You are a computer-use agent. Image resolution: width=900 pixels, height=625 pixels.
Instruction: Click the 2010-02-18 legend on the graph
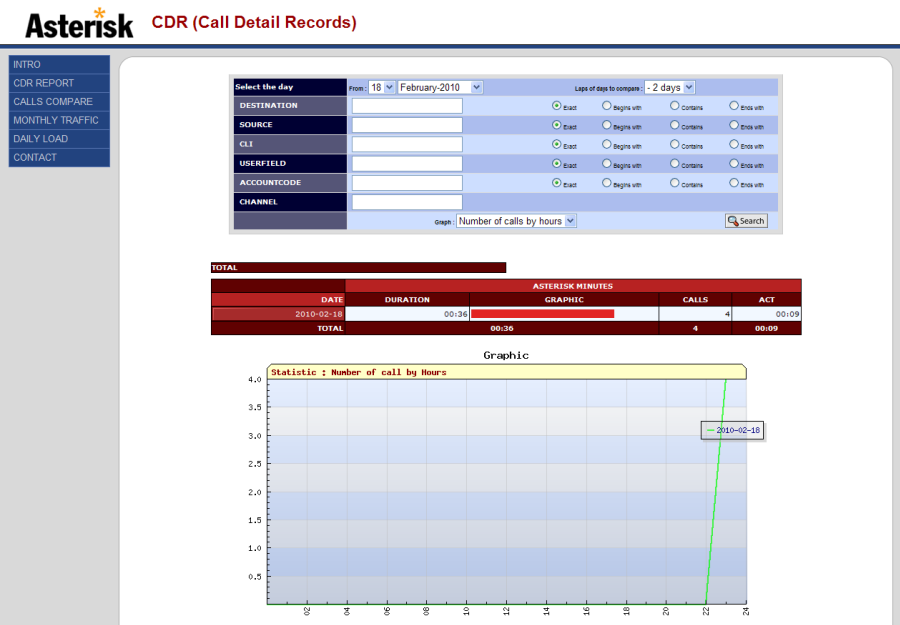pos(732,430)
